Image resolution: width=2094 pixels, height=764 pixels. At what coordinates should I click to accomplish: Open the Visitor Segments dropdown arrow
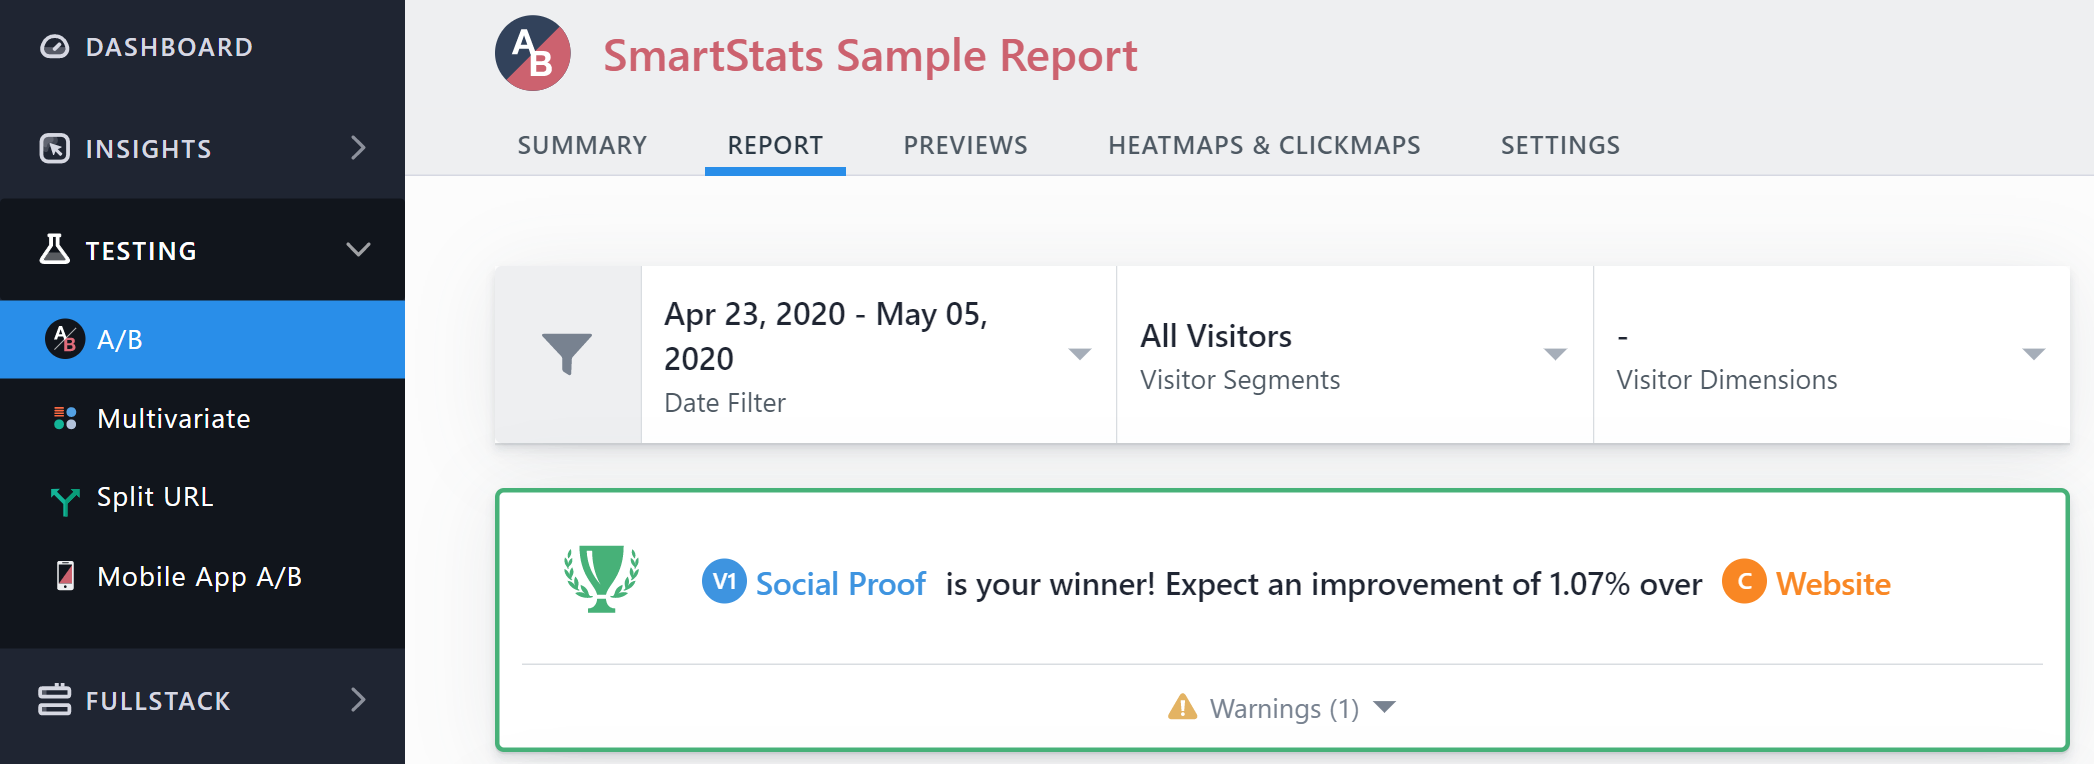click(1555, 354)
